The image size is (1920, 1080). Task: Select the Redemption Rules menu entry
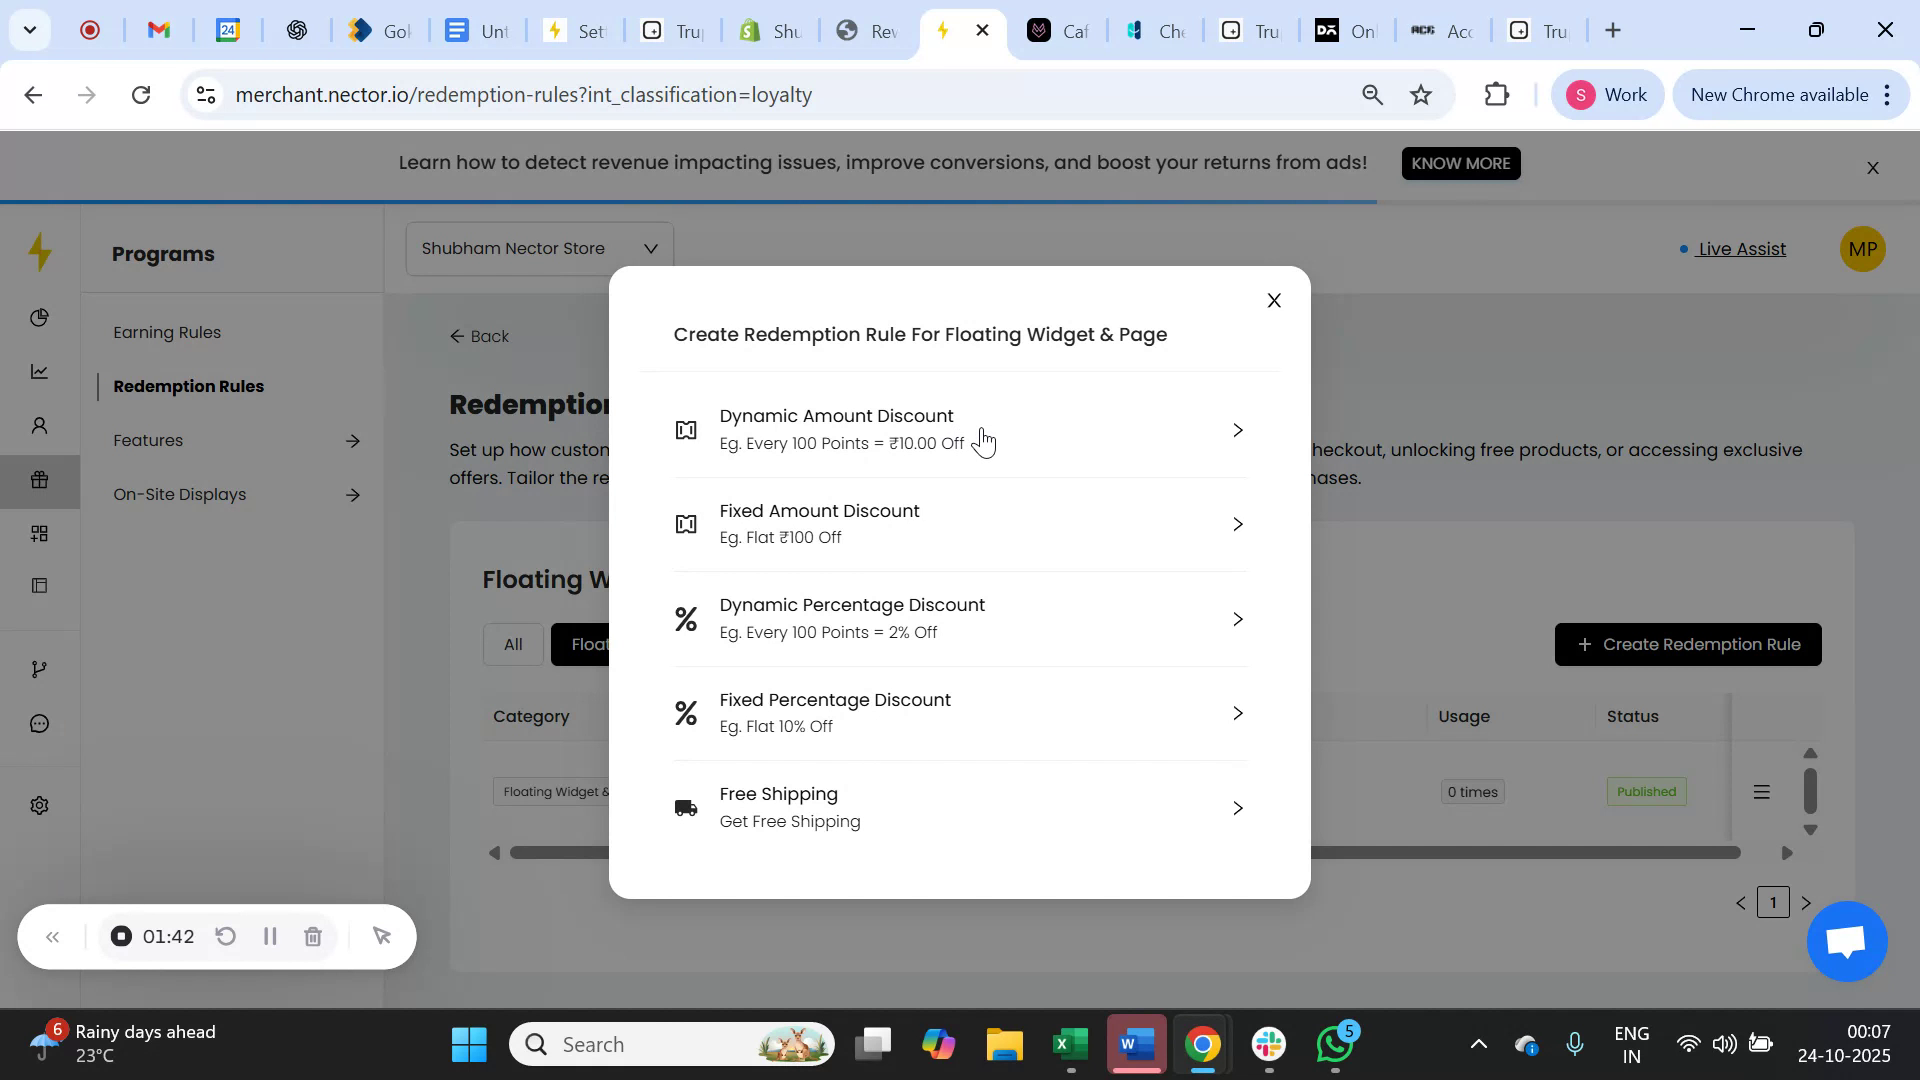pos(189,386)
